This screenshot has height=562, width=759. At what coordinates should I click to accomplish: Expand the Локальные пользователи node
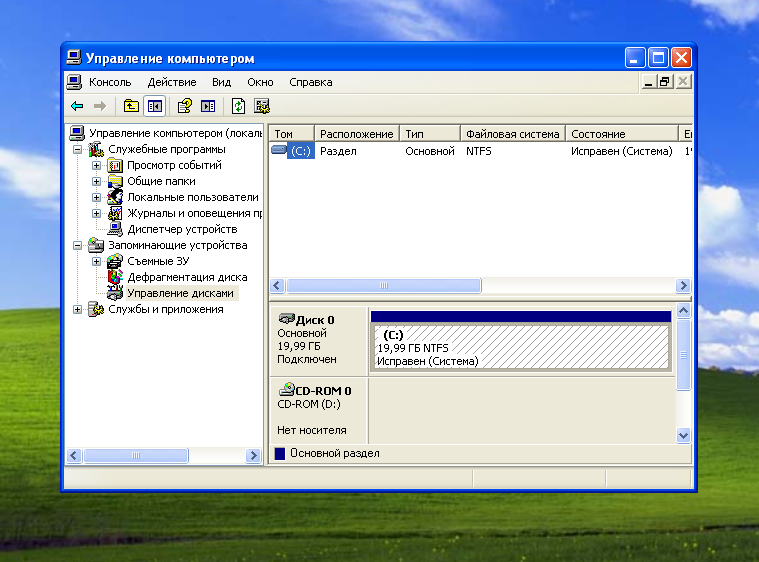point(96,197)
